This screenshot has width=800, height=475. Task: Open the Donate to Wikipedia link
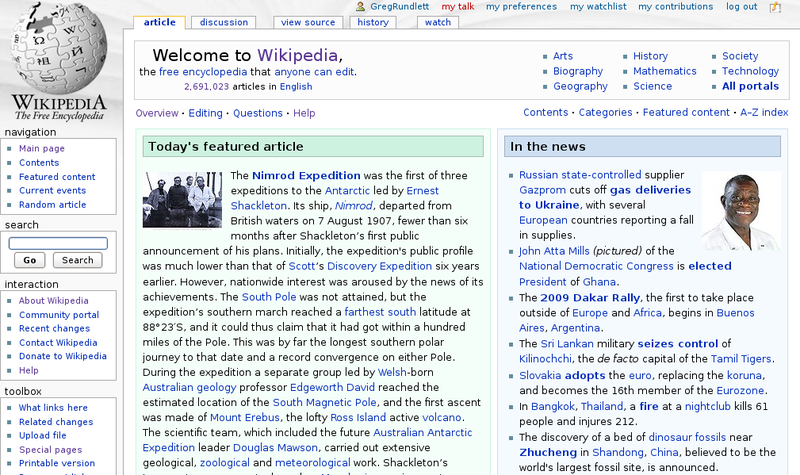(x=62, y=356)
